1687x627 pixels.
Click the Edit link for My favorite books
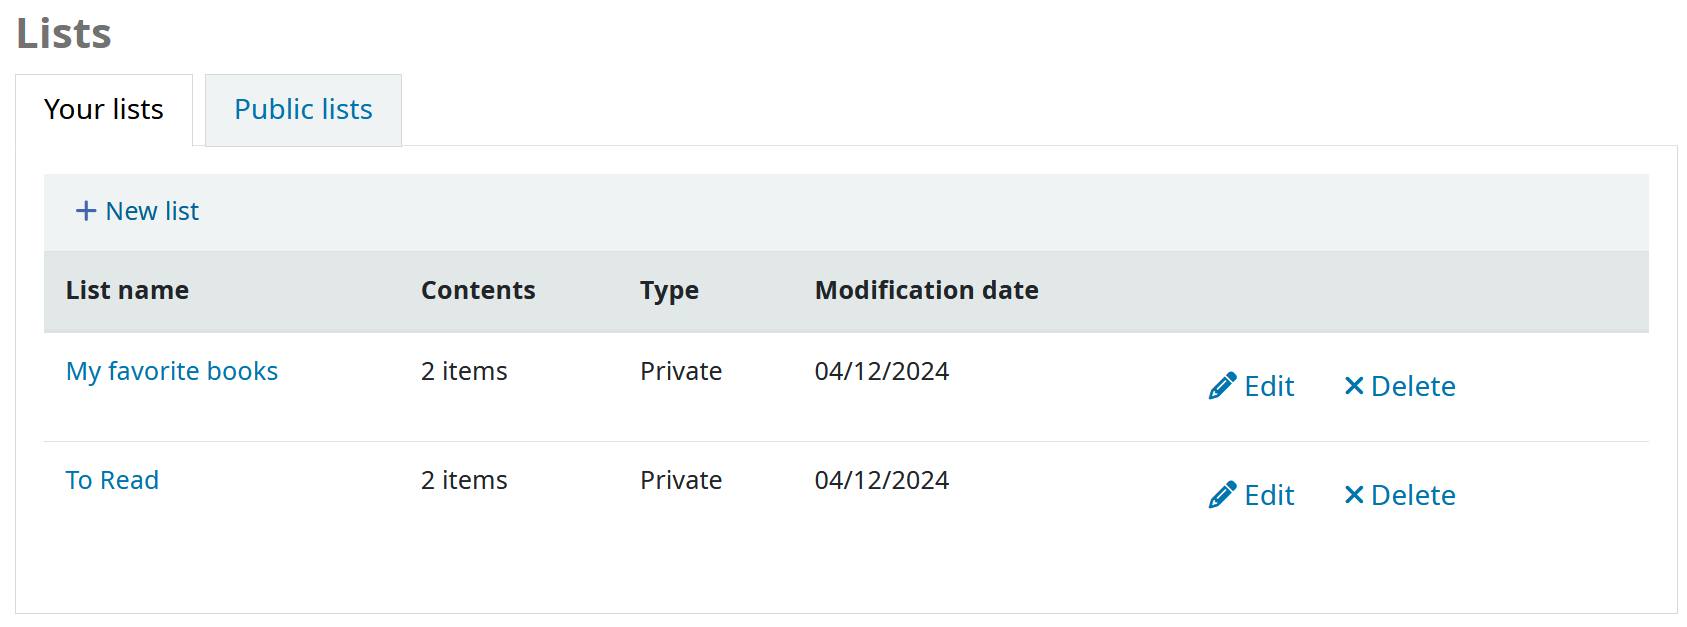1269,385
